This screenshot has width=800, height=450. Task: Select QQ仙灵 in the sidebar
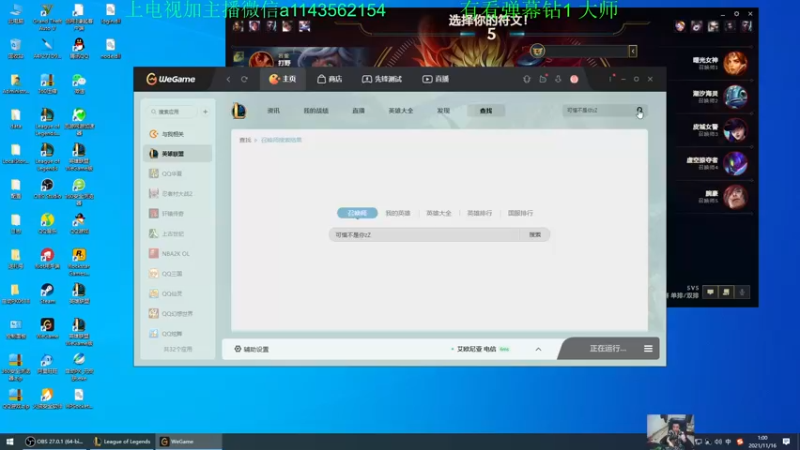tap(178, 293)
